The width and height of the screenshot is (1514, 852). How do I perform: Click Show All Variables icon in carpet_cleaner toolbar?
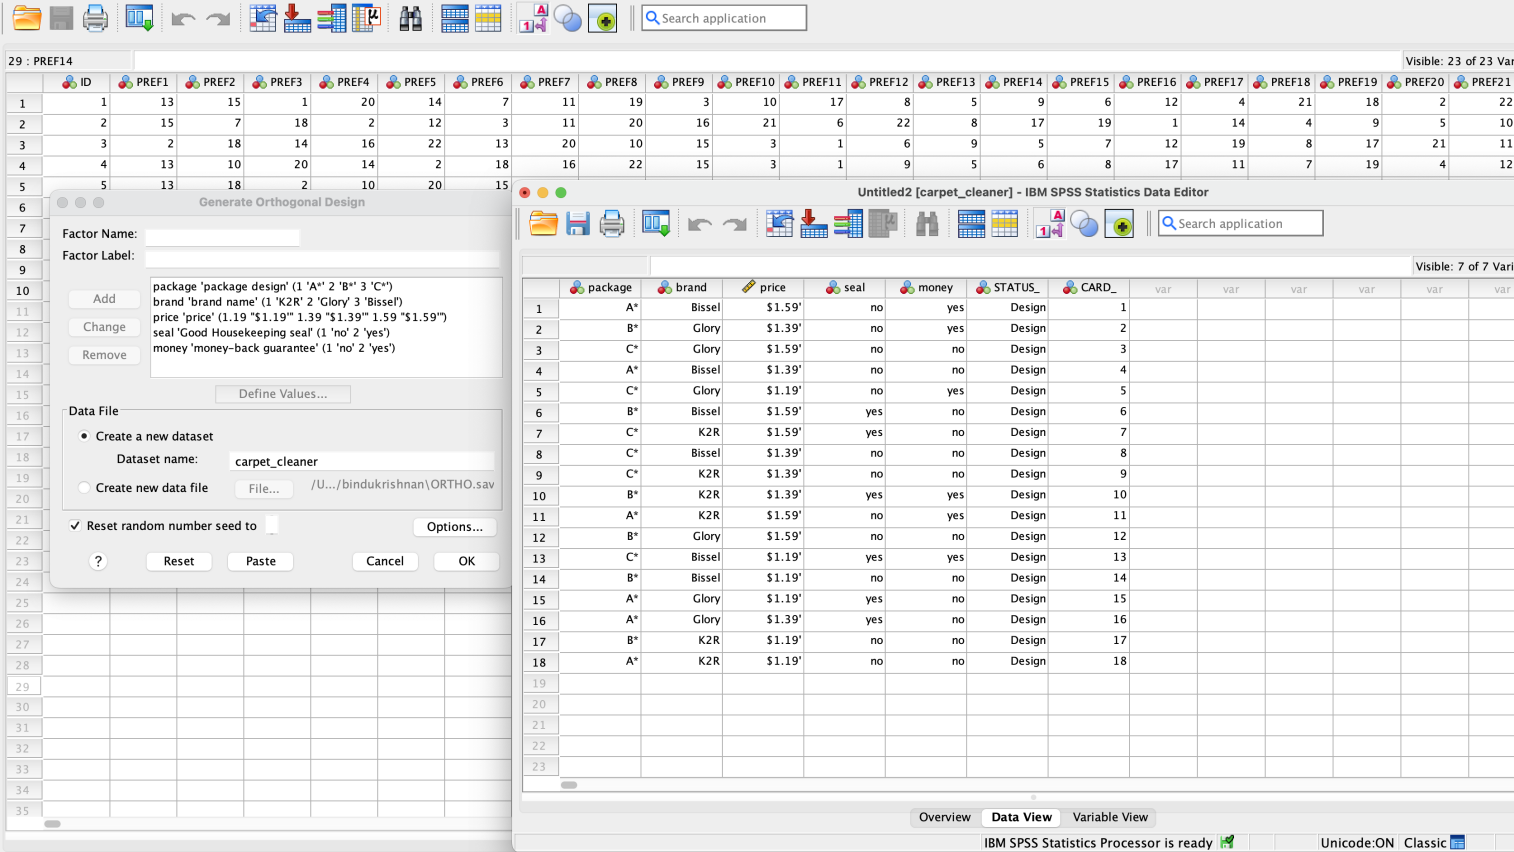coord(1120,224)
